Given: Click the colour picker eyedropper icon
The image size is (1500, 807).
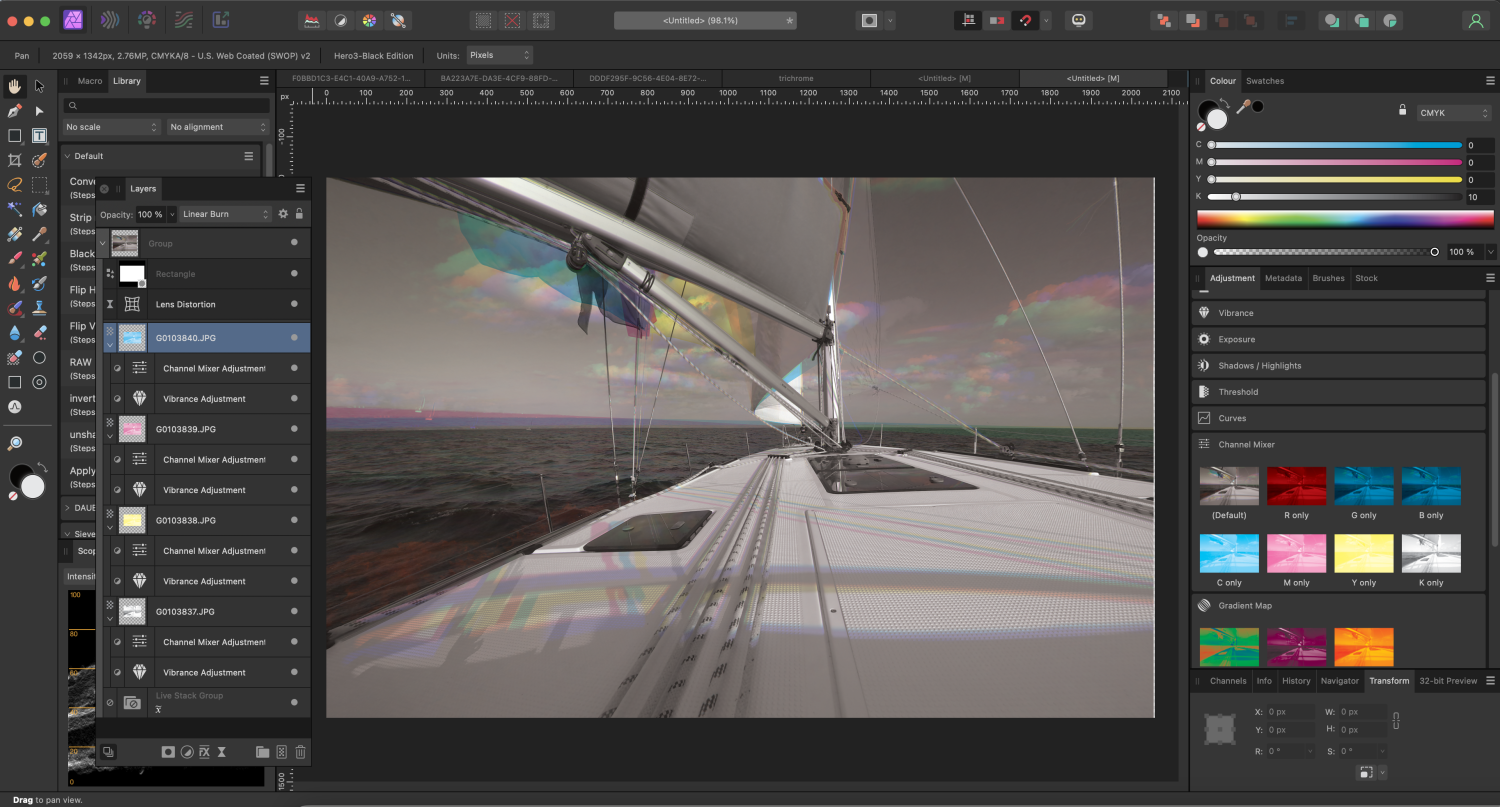Looking at the screenshot, I should (x=1243, y=107).
